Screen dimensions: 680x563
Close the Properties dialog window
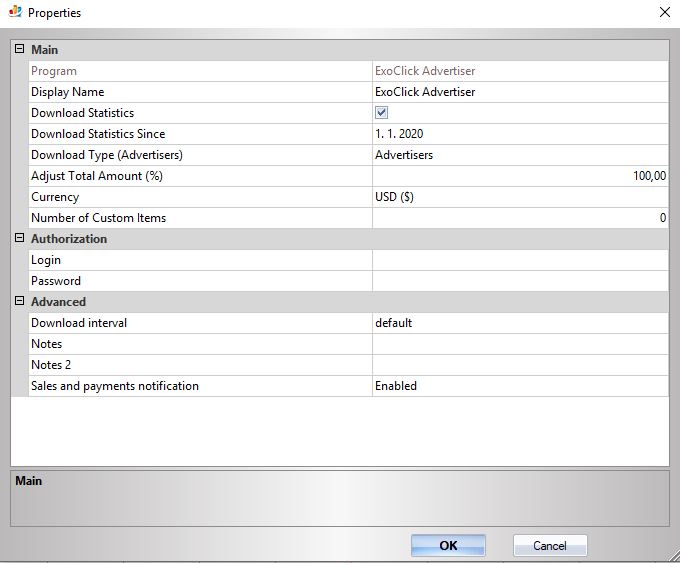point(665,12)
